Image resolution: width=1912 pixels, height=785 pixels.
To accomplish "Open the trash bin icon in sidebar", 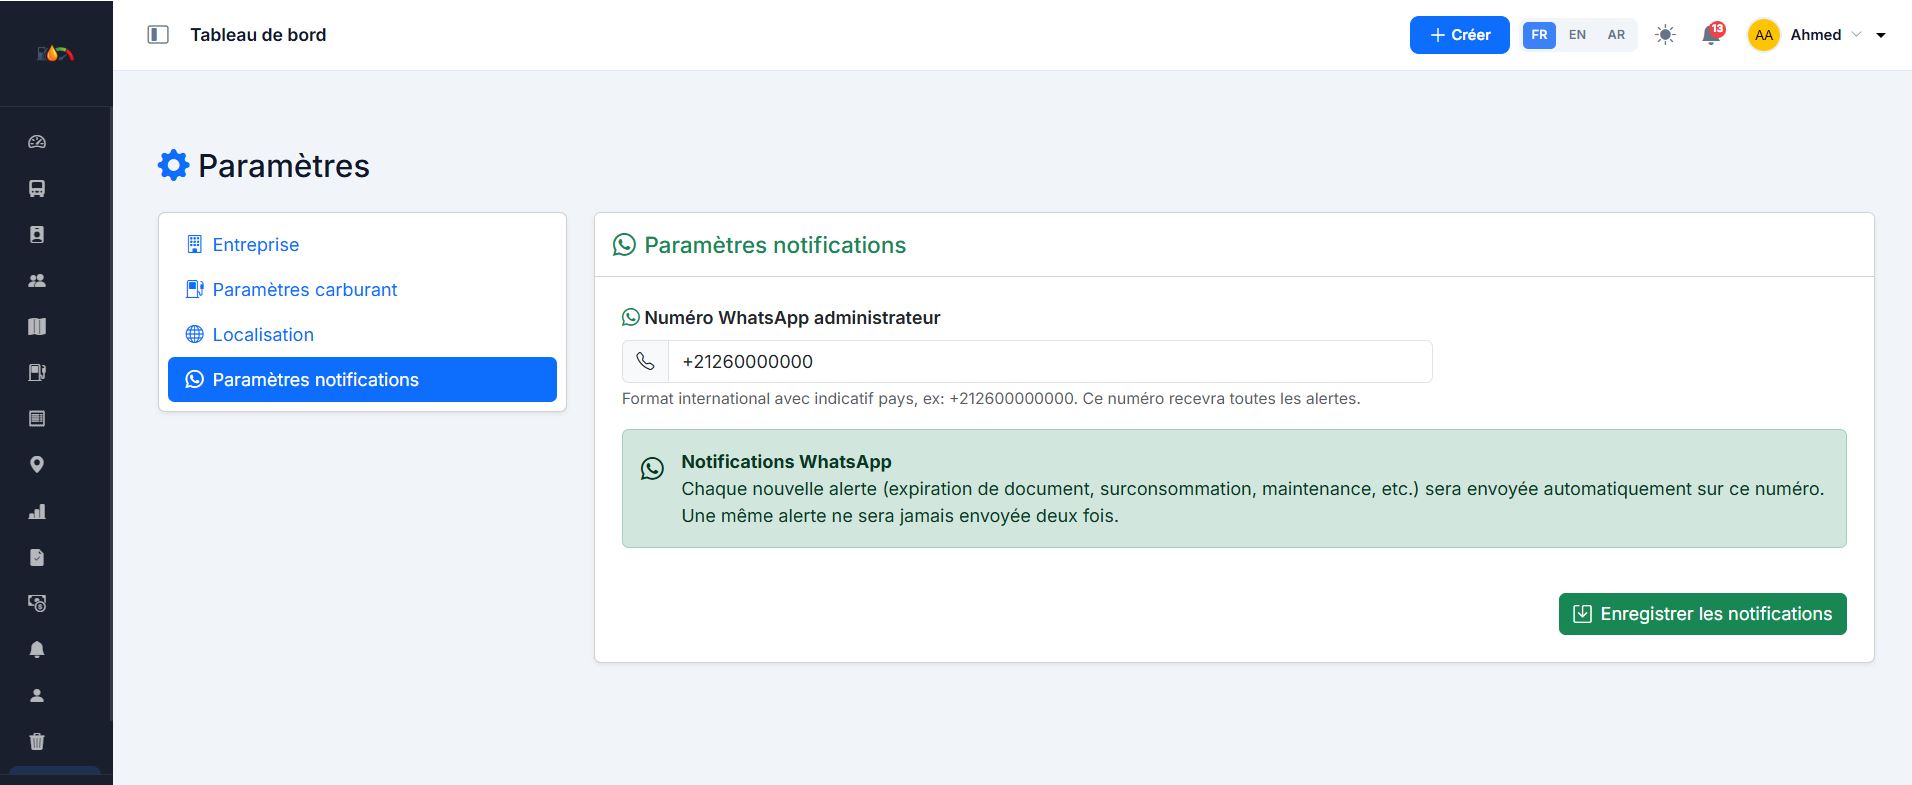I will (37, 741).
